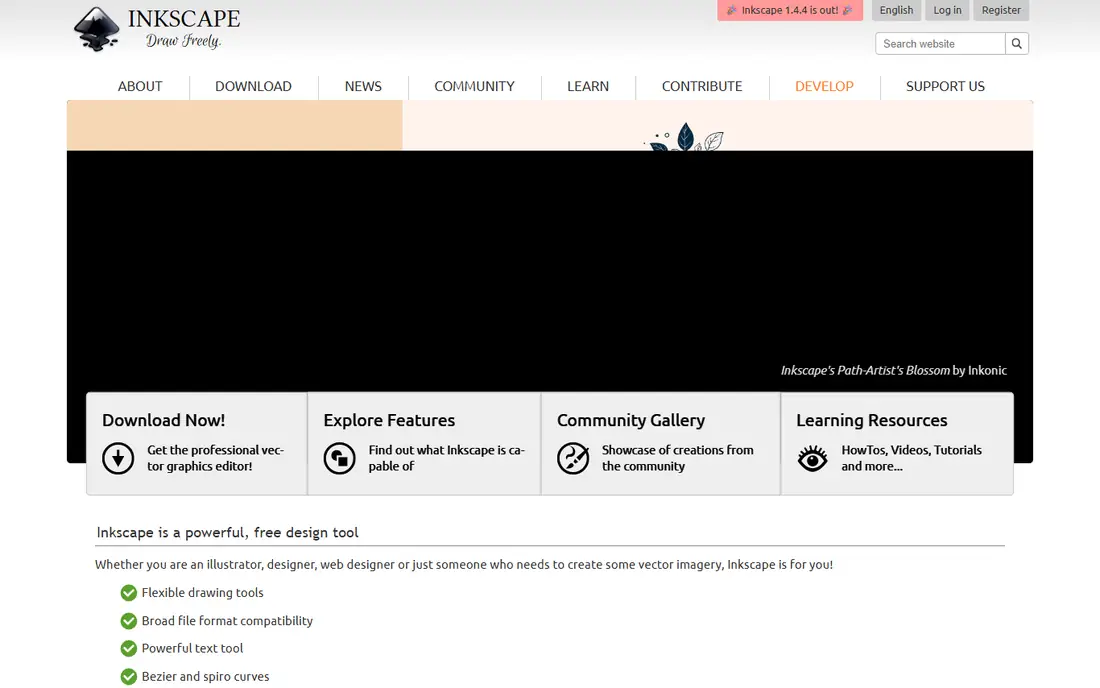1100x688 pixels.
Task: Click 'Flexible drawing tools' text
Action: [x=203, y=593]
